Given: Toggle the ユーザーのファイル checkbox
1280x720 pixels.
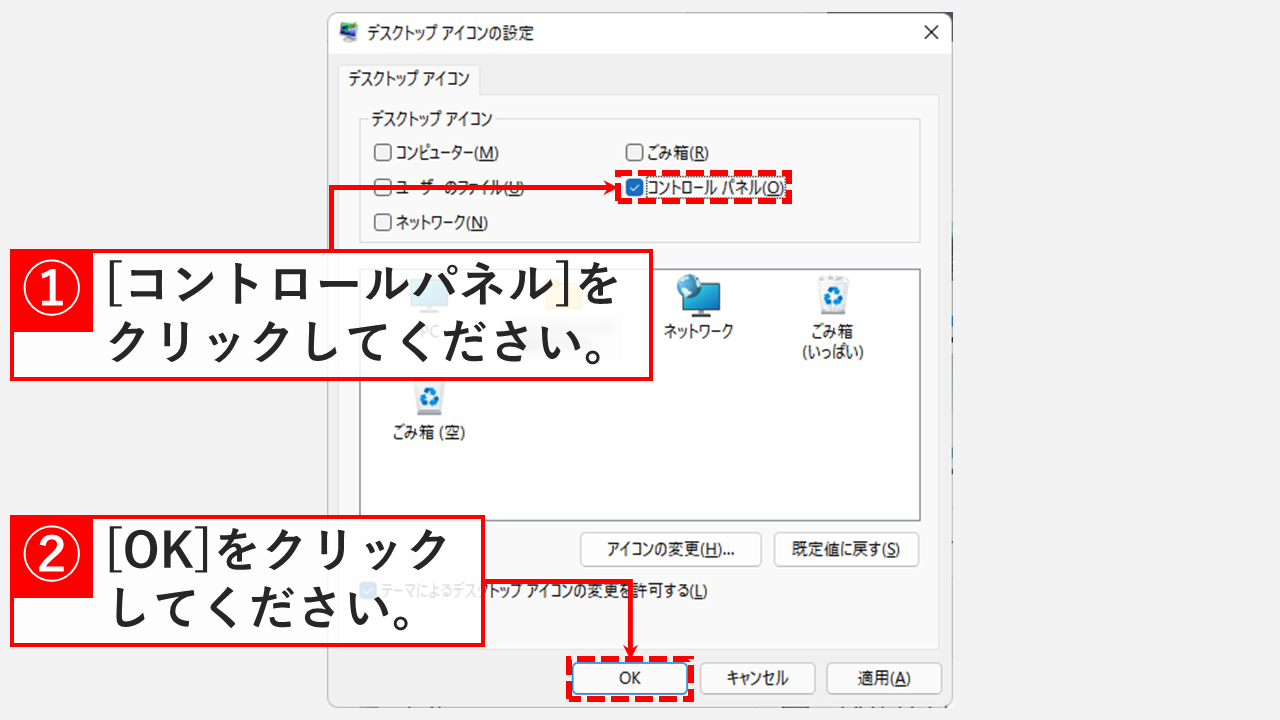Looking at the screenshot, I should [383, 187].
